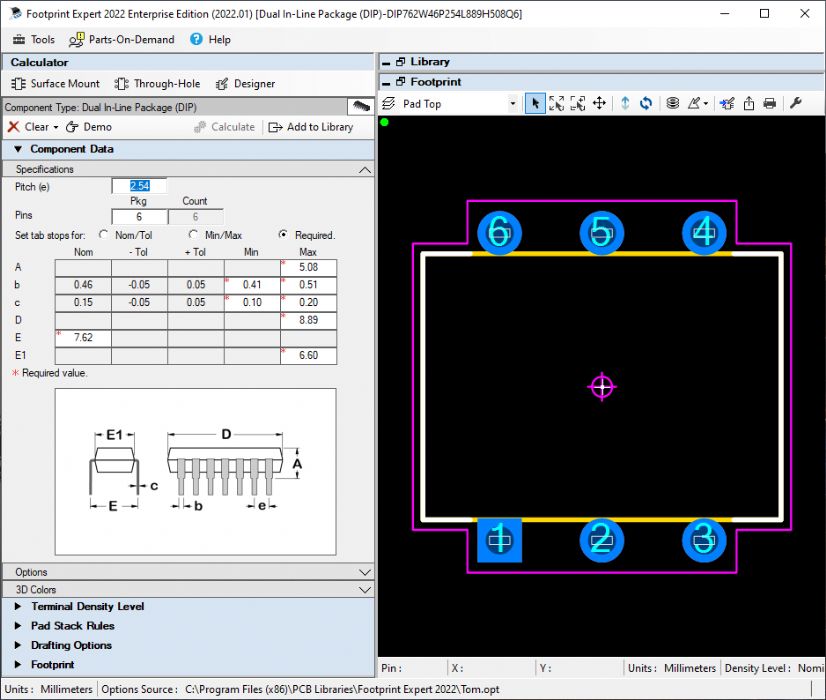Expand the Footprint section in Calculator
The width and height of the screenshot is (826, 700).
click(18, 665)
